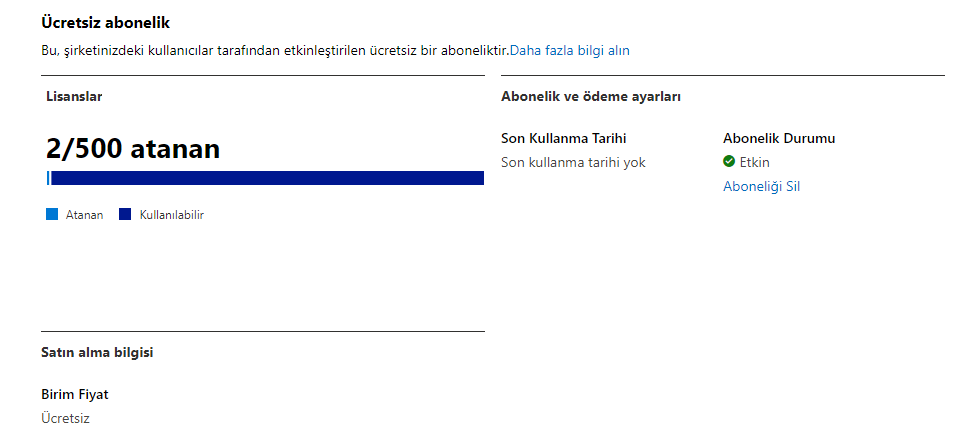
Task: Click the 'Kullanılabilir' legend label
Action: pyautogui.click(x=172, y=215)
